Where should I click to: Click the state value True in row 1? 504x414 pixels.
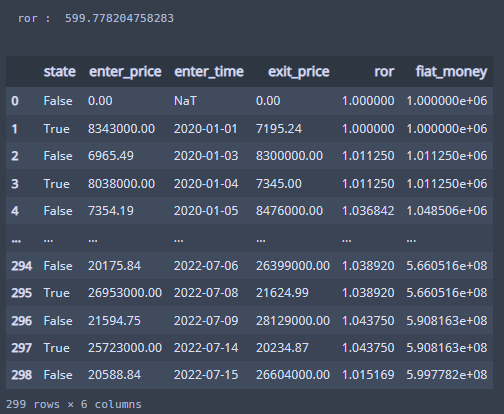(57, 129)
